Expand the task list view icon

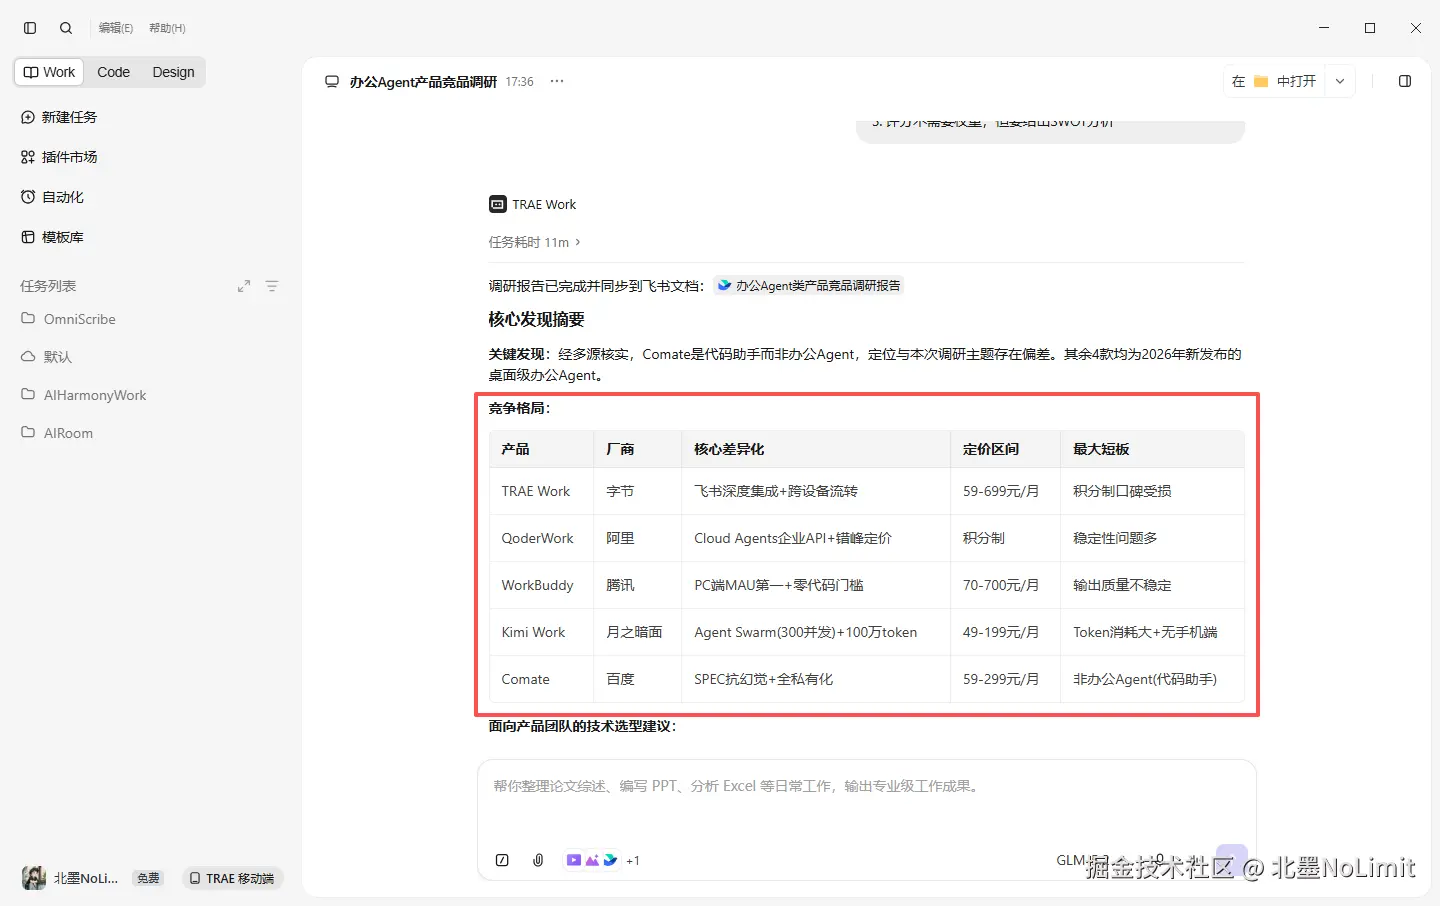click(x=244, y=286)
